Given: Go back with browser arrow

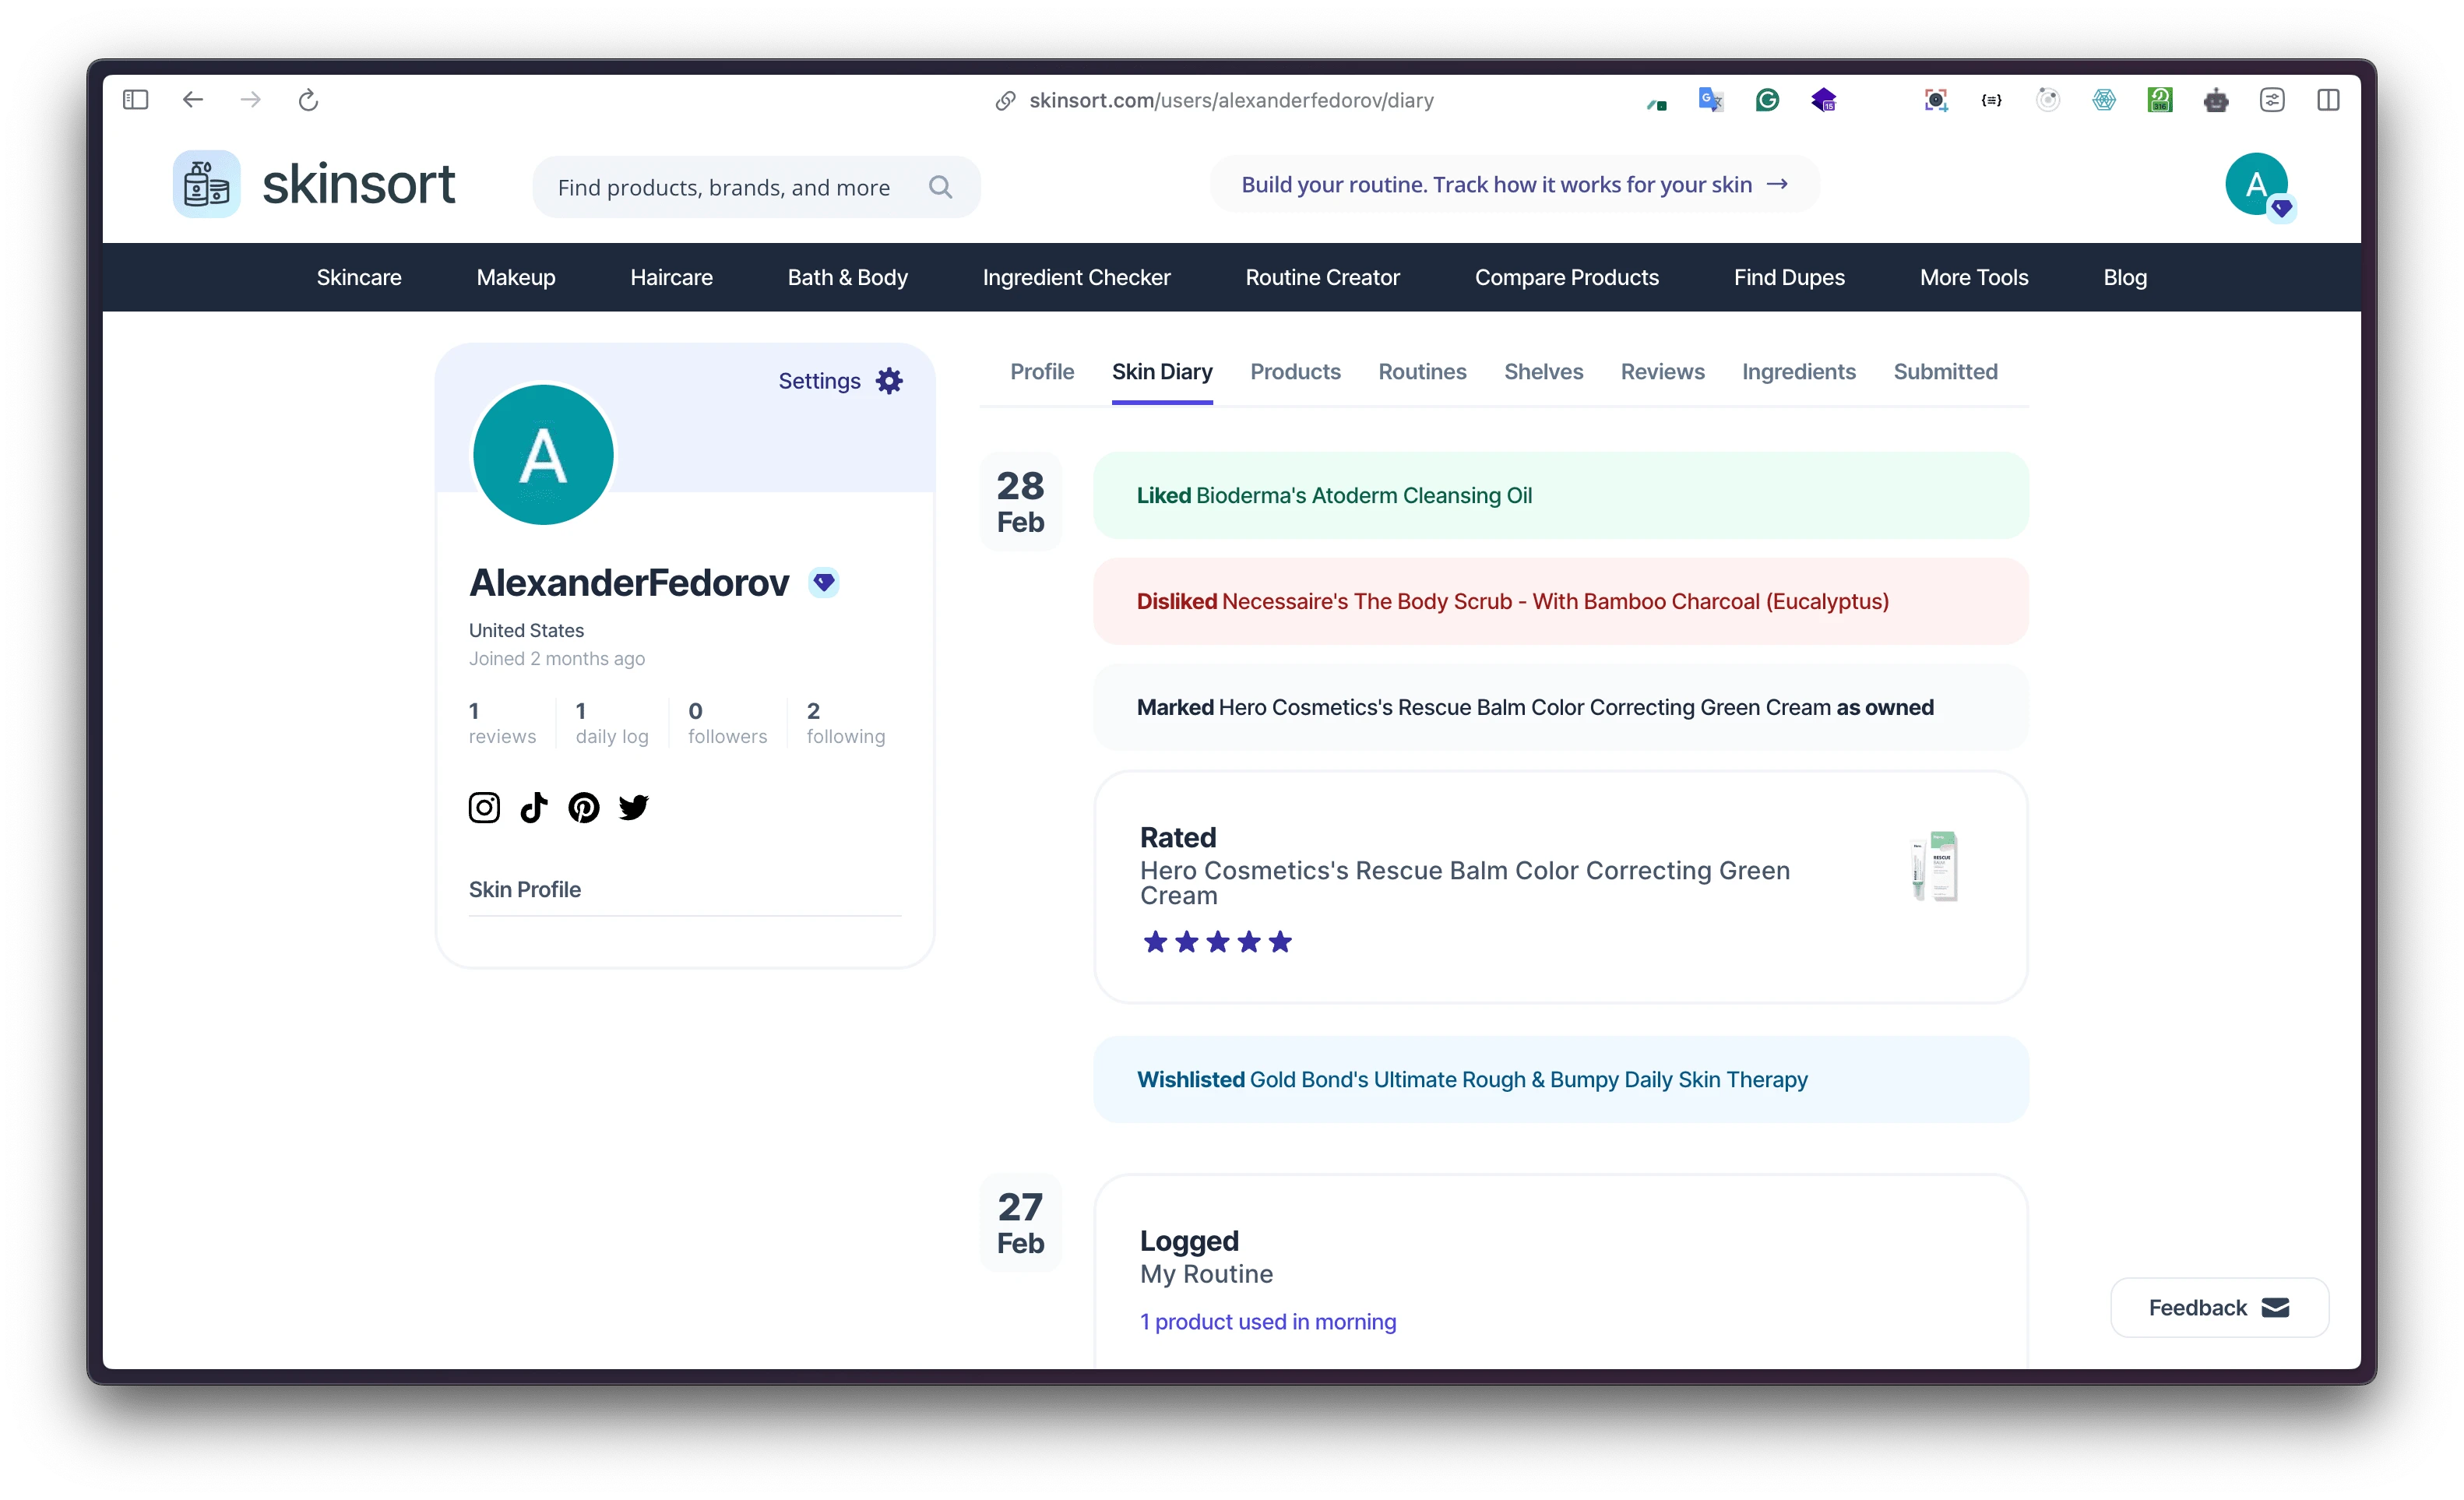Looking at the screenshot, I should pos(193,100).
